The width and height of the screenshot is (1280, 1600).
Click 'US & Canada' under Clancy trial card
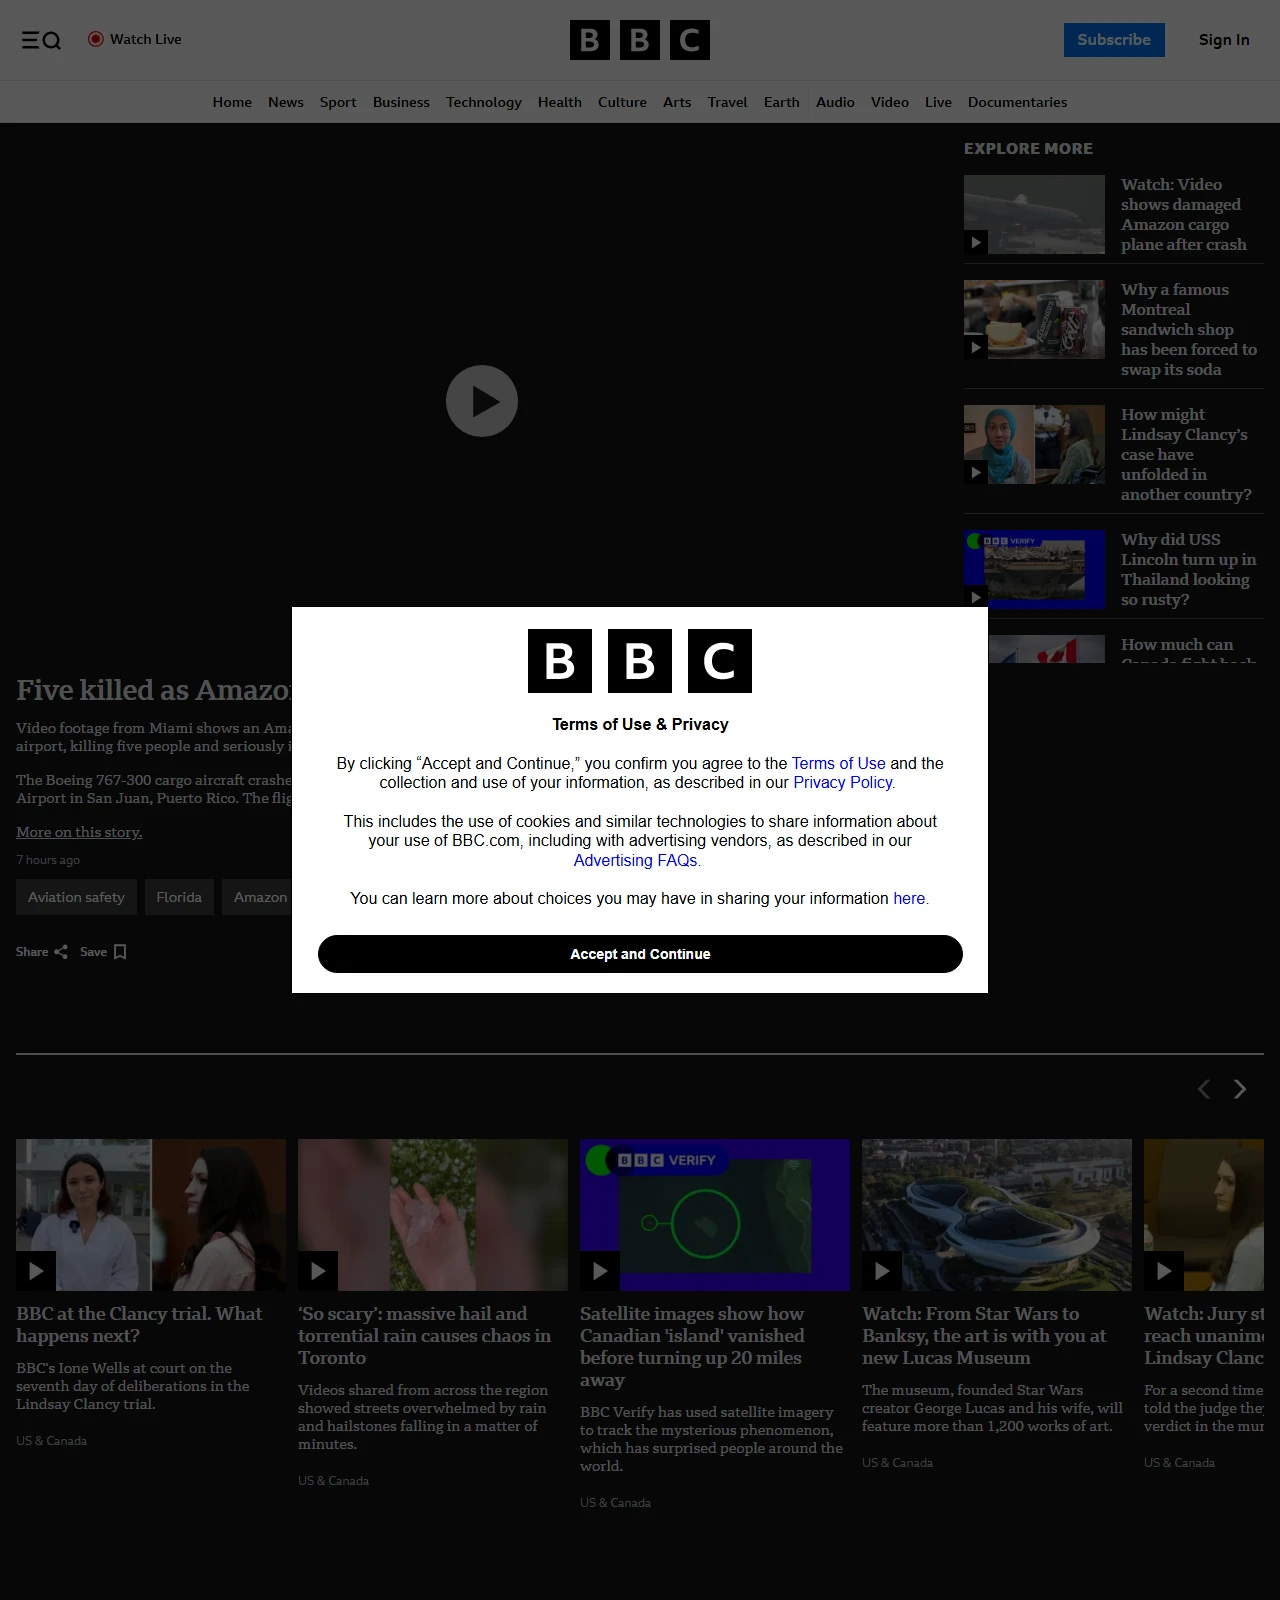click(51, 1441)
